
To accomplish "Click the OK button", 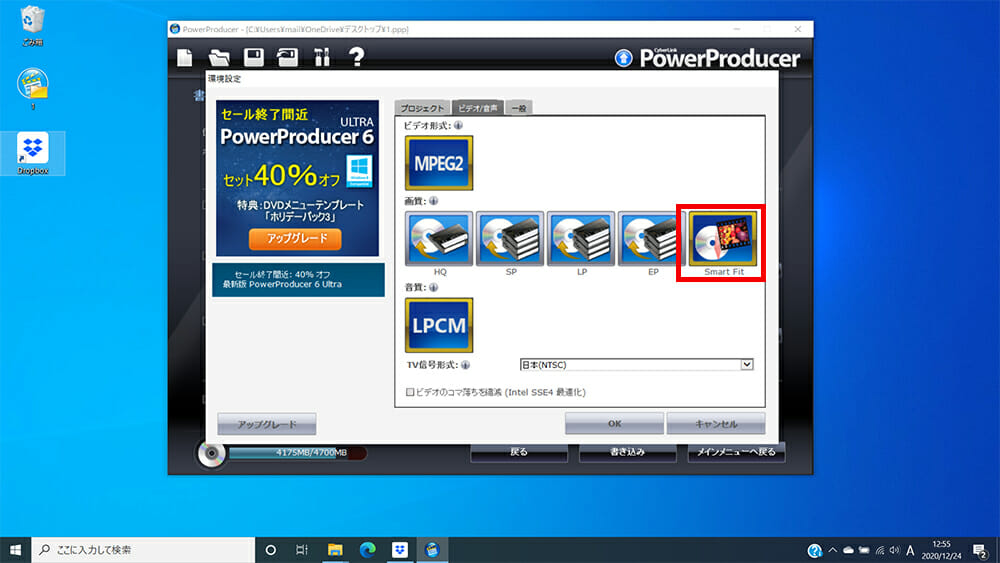I will click(614, 423).
